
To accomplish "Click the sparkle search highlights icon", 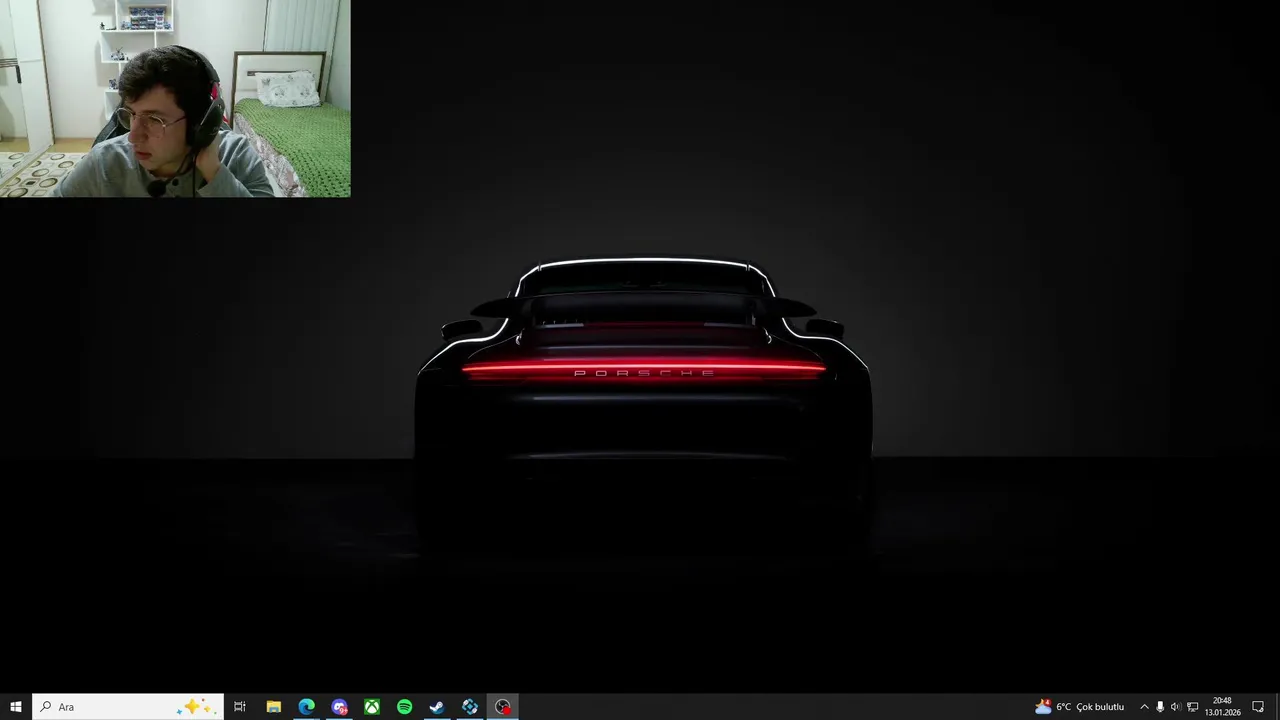I will click(x=195, y=707).
